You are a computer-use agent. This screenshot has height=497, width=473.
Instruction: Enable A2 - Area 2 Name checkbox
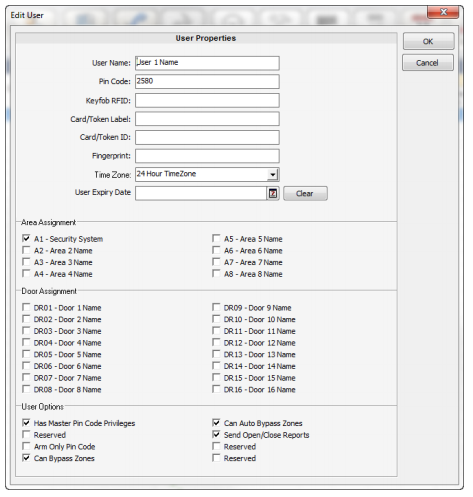(26, 250)
